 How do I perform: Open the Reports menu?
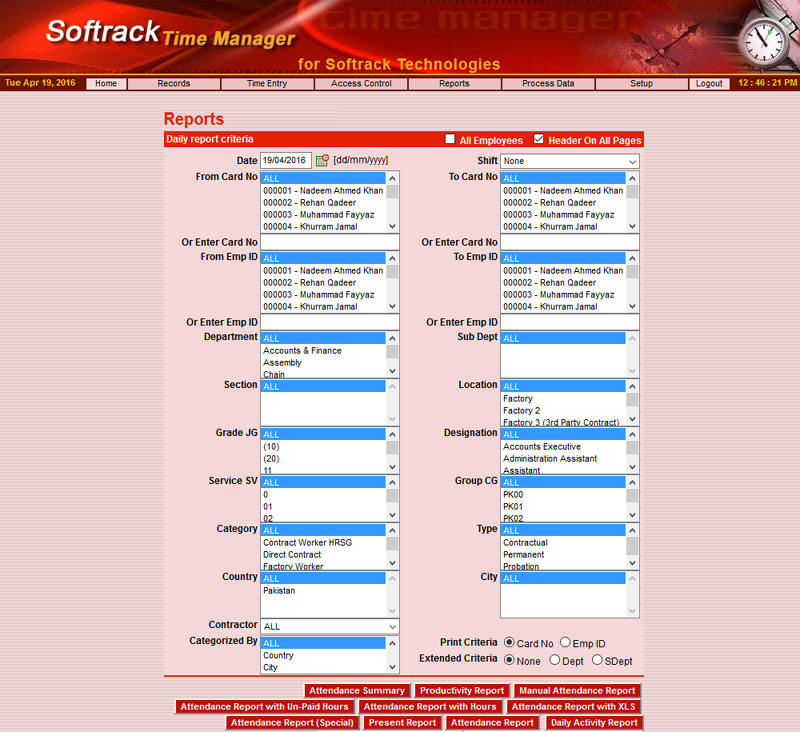pos(454,84)
